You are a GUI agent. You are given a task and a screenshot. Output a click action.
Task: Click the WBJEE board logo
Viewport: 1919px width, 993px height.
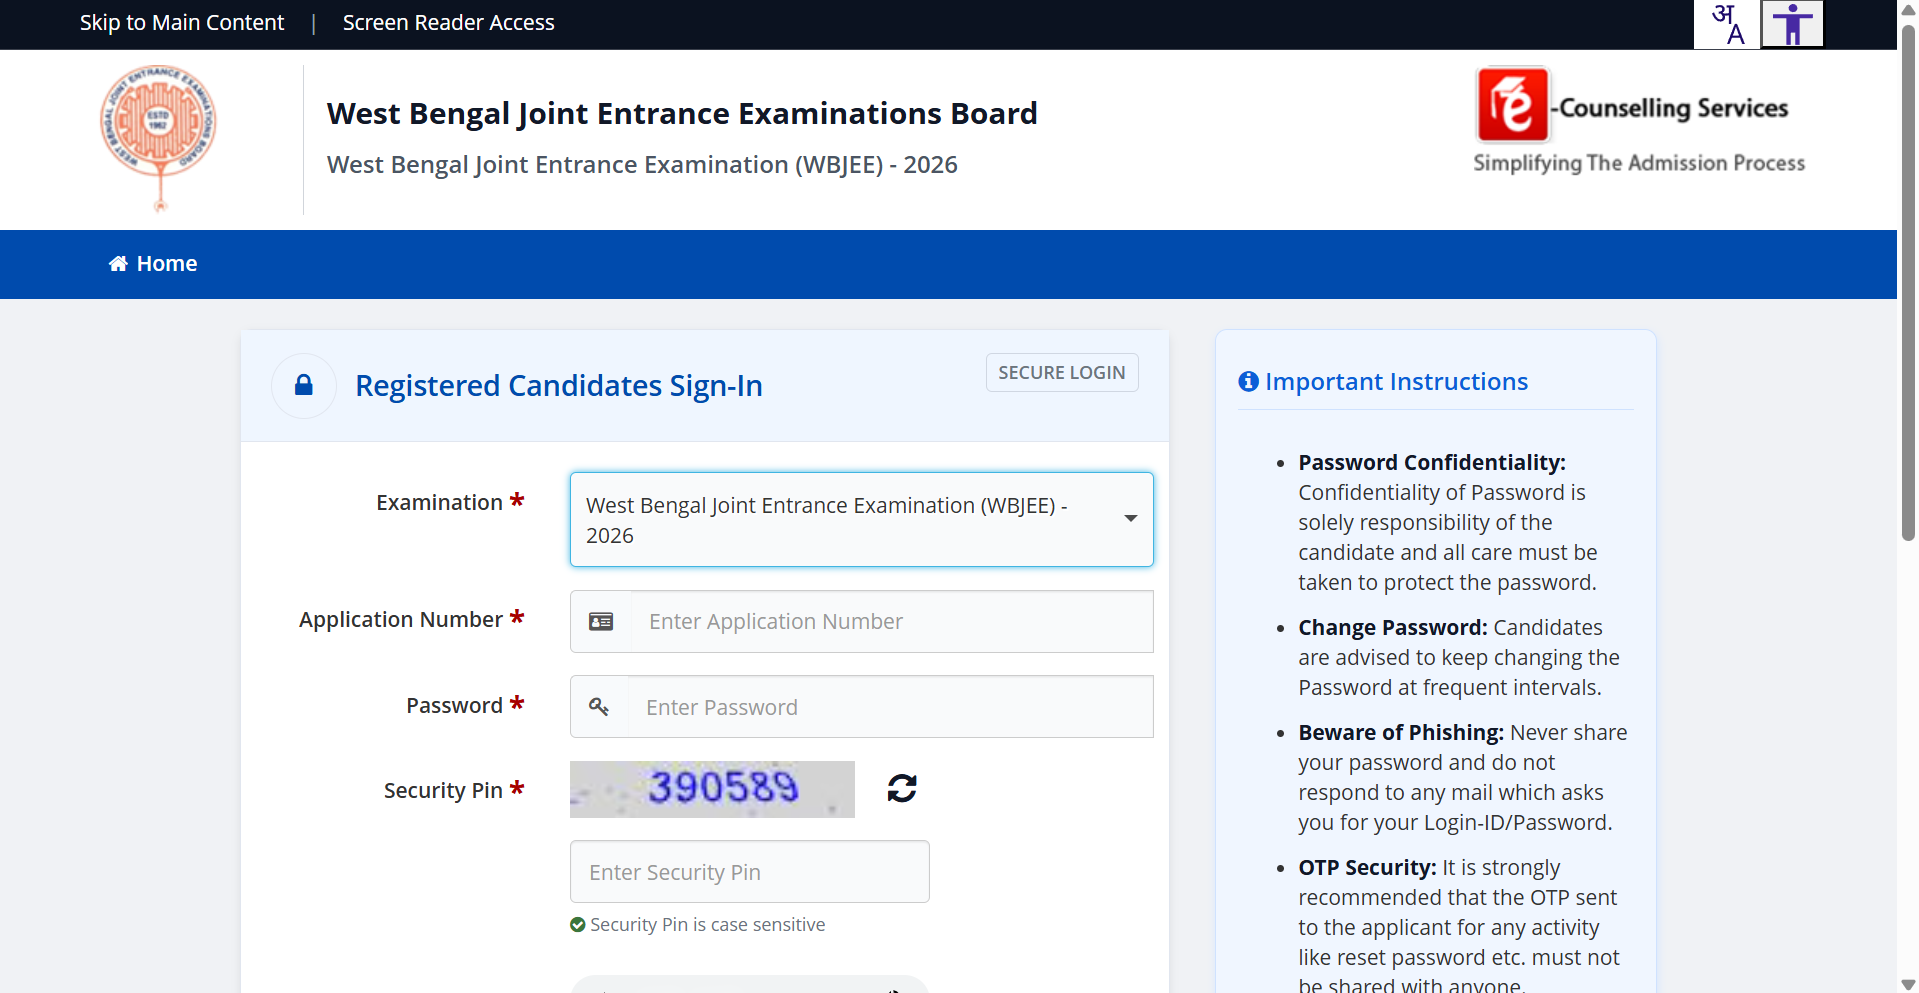tap(158, 135)
